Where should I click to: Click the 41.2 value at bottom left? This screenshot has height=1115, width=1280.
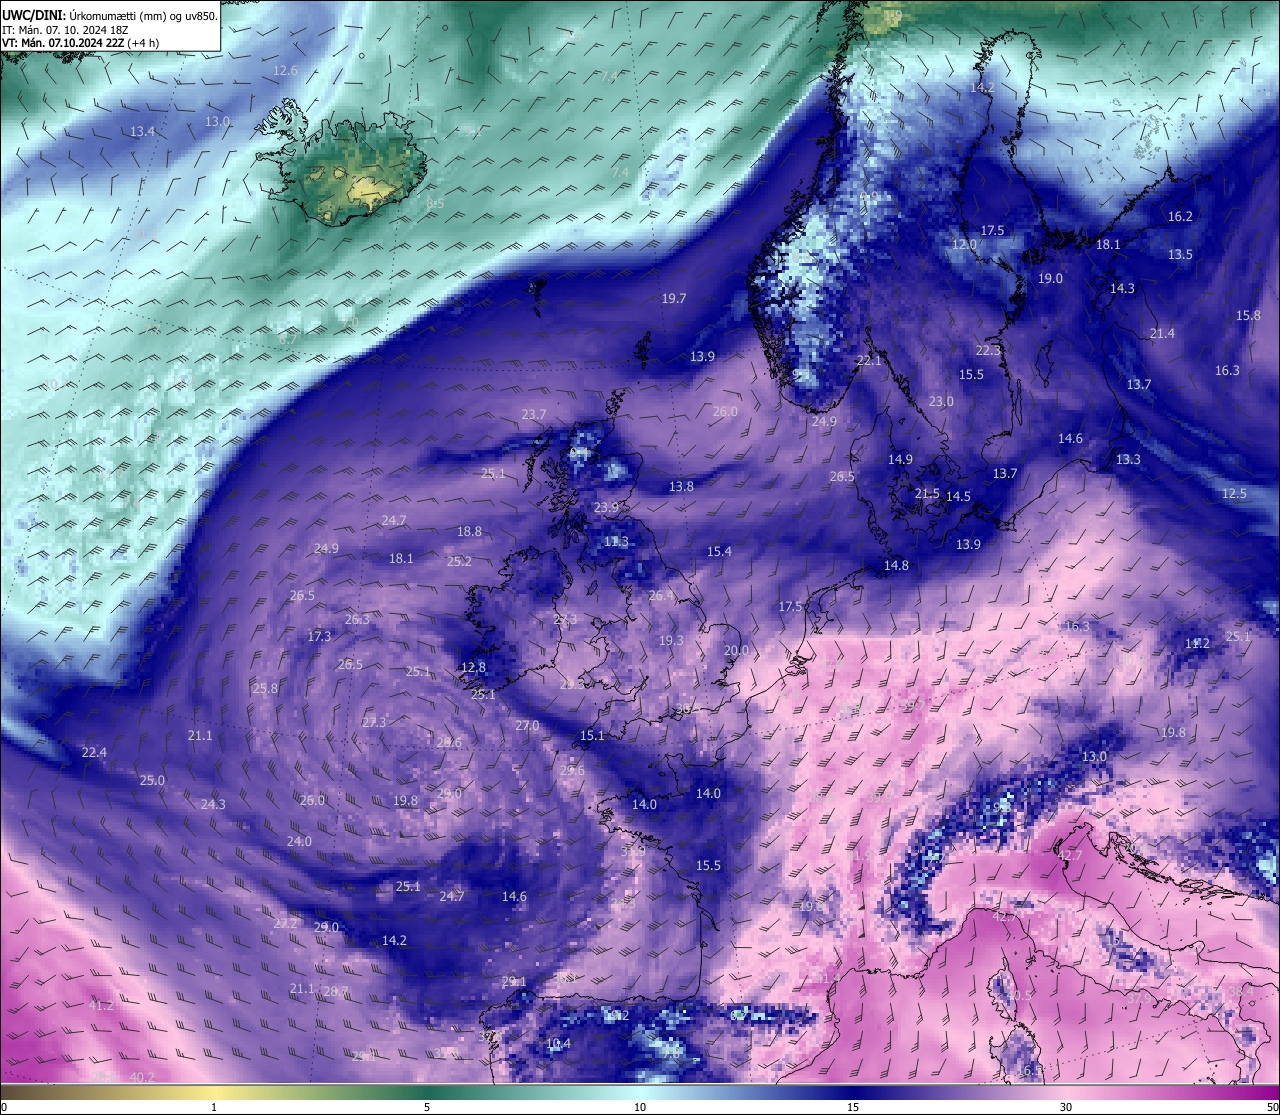[x=101, y=1006]
